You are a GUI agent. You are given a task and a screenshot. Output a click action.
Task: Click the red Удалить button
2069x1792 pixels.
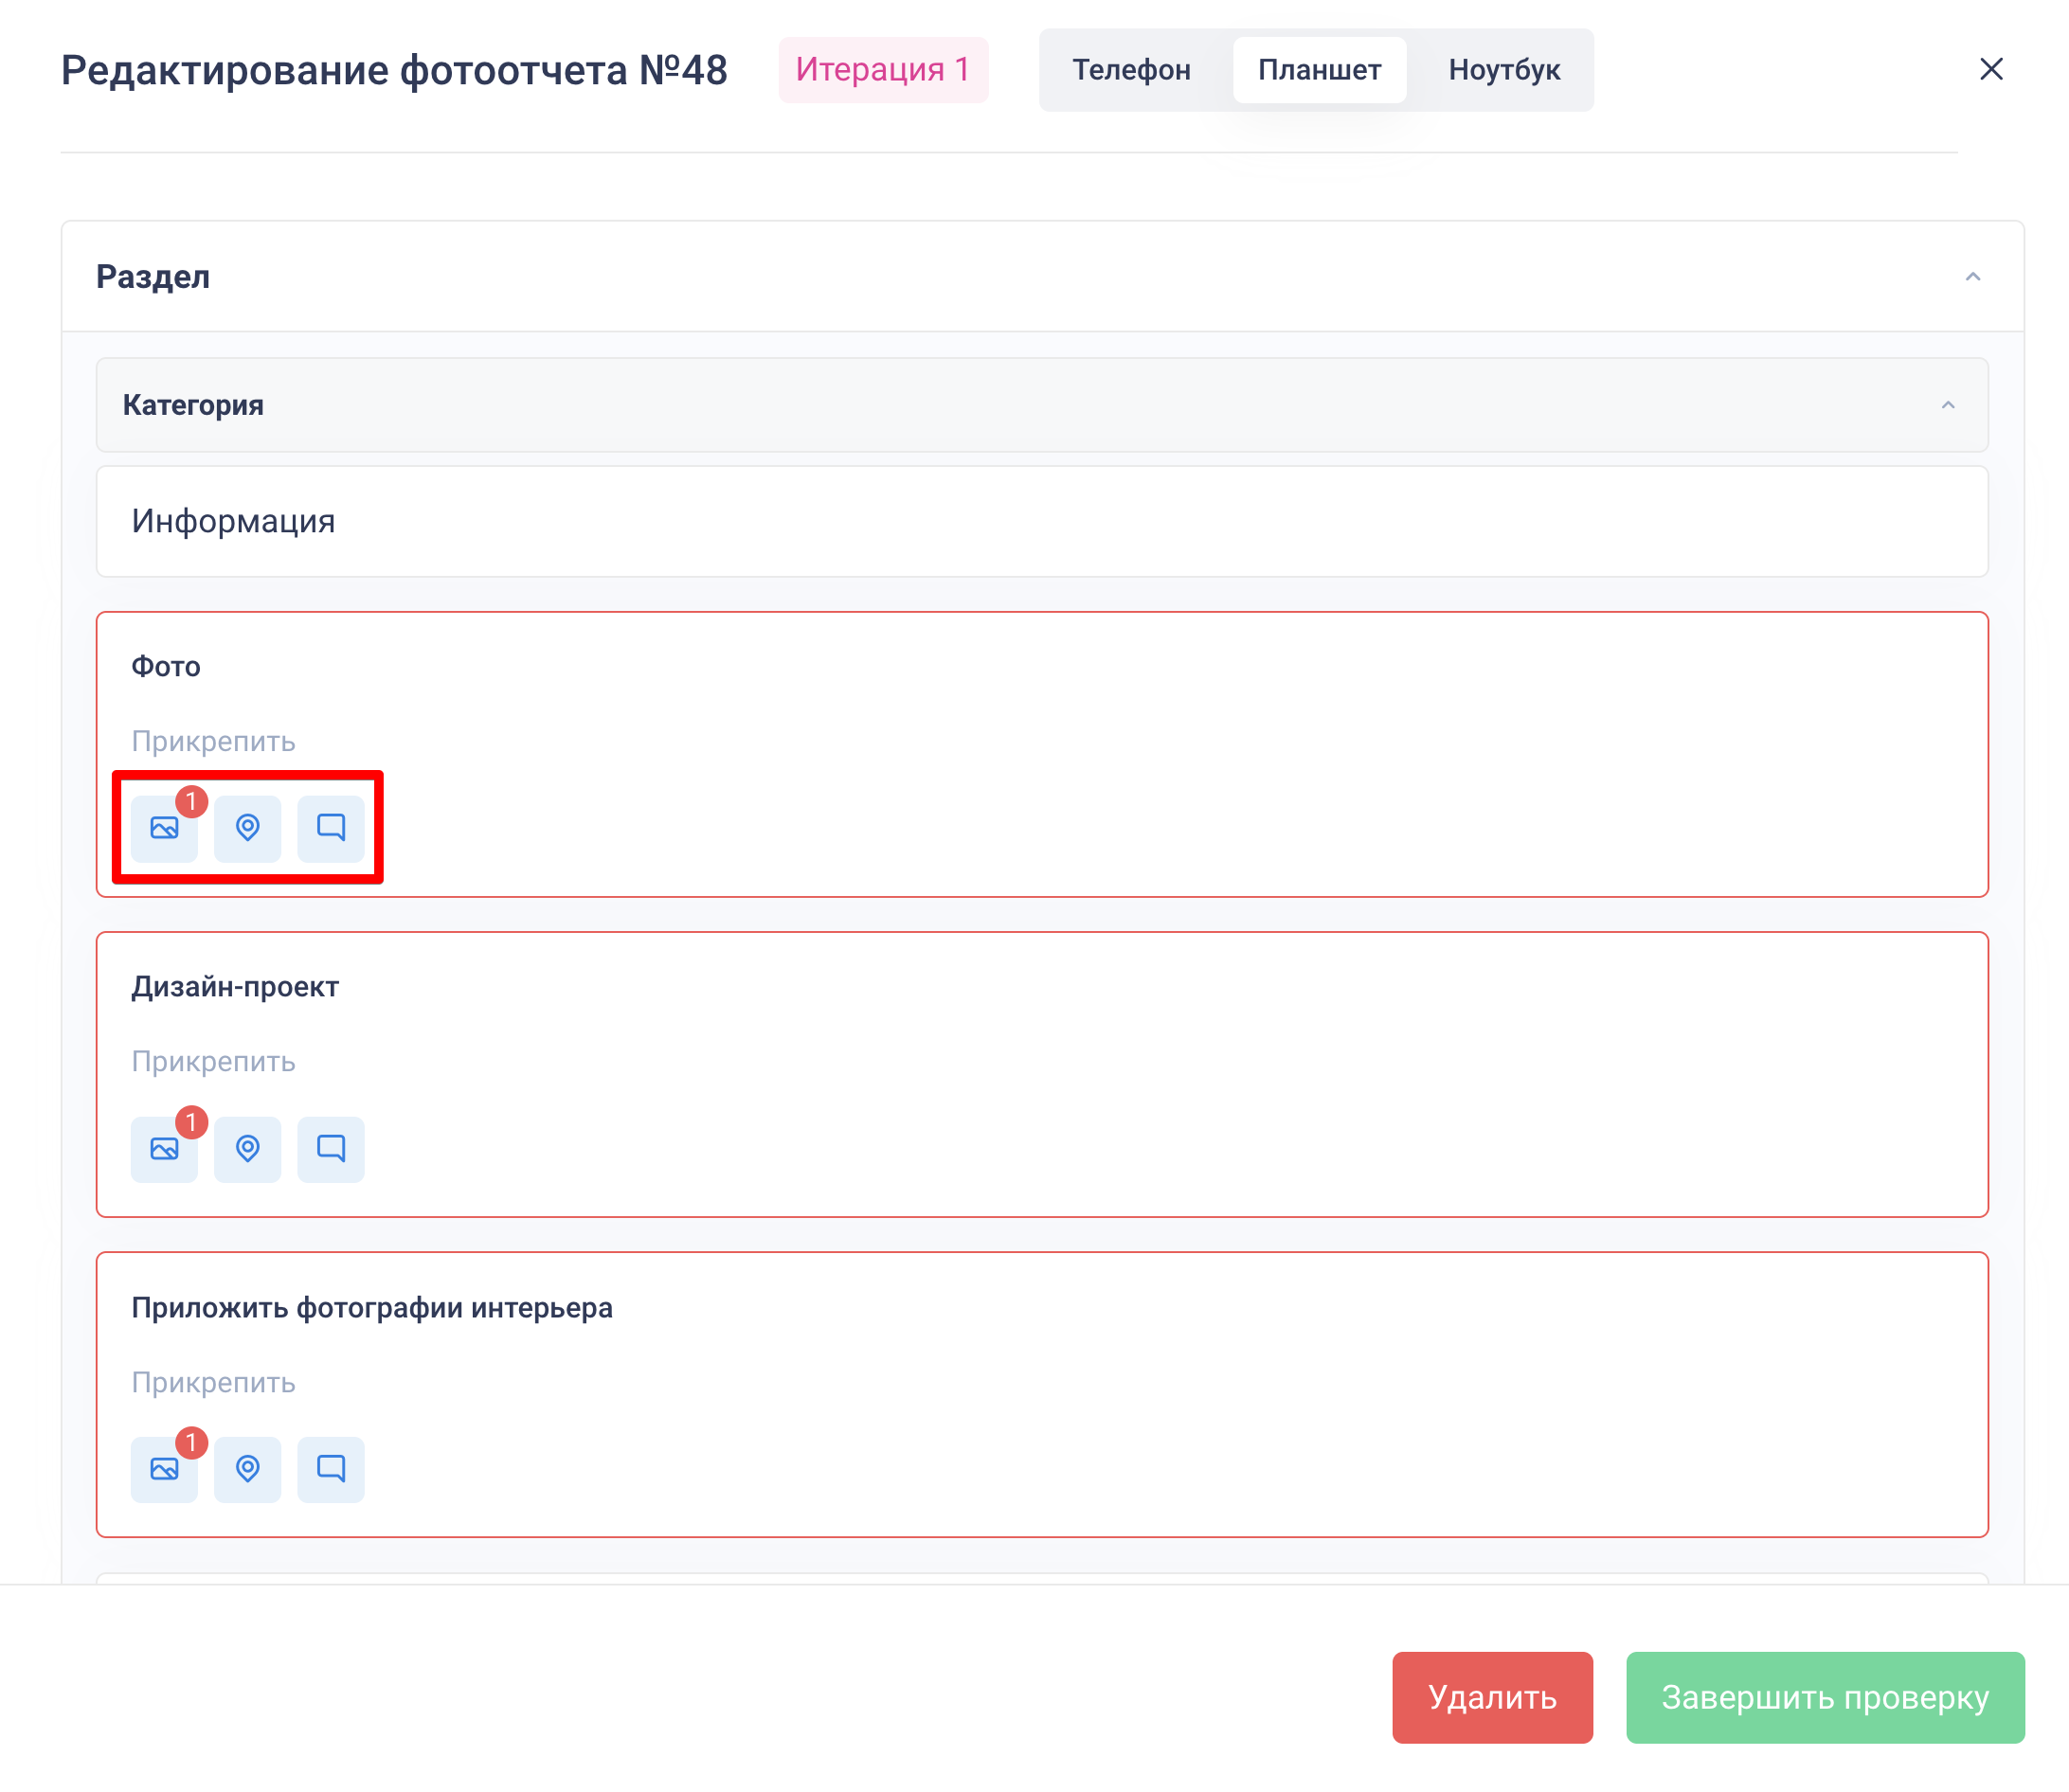(x=1491, y=1697)
